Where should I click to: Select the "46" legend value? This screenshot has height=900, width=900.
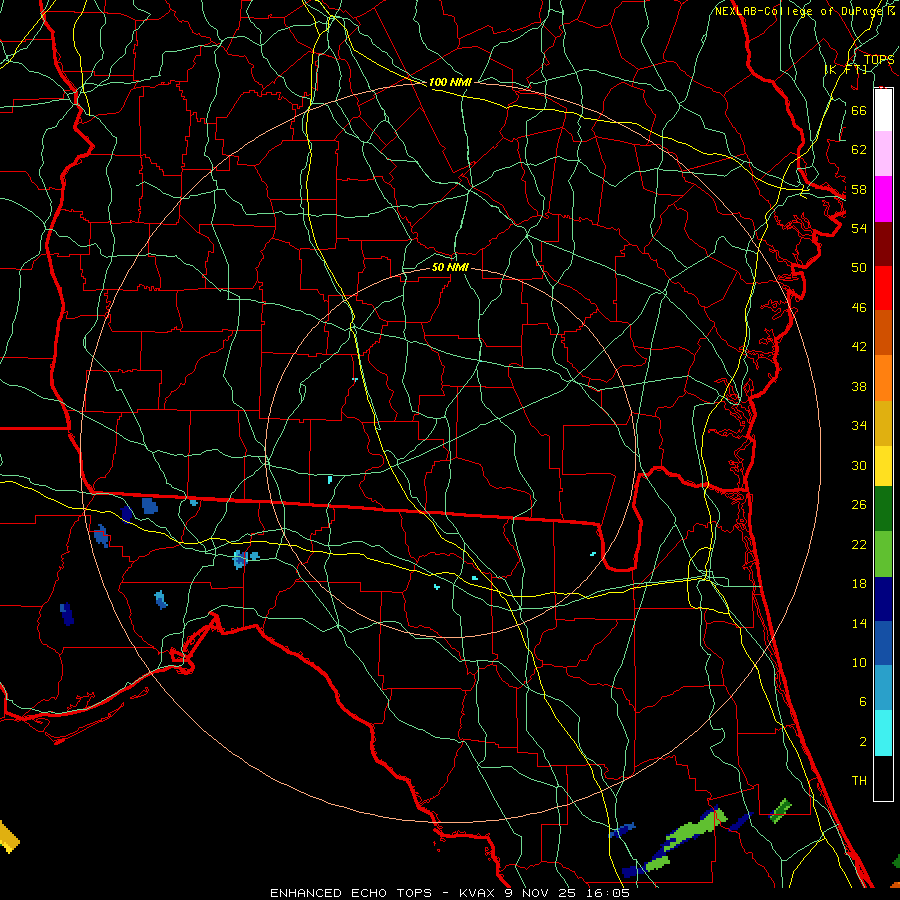point(859,308)
